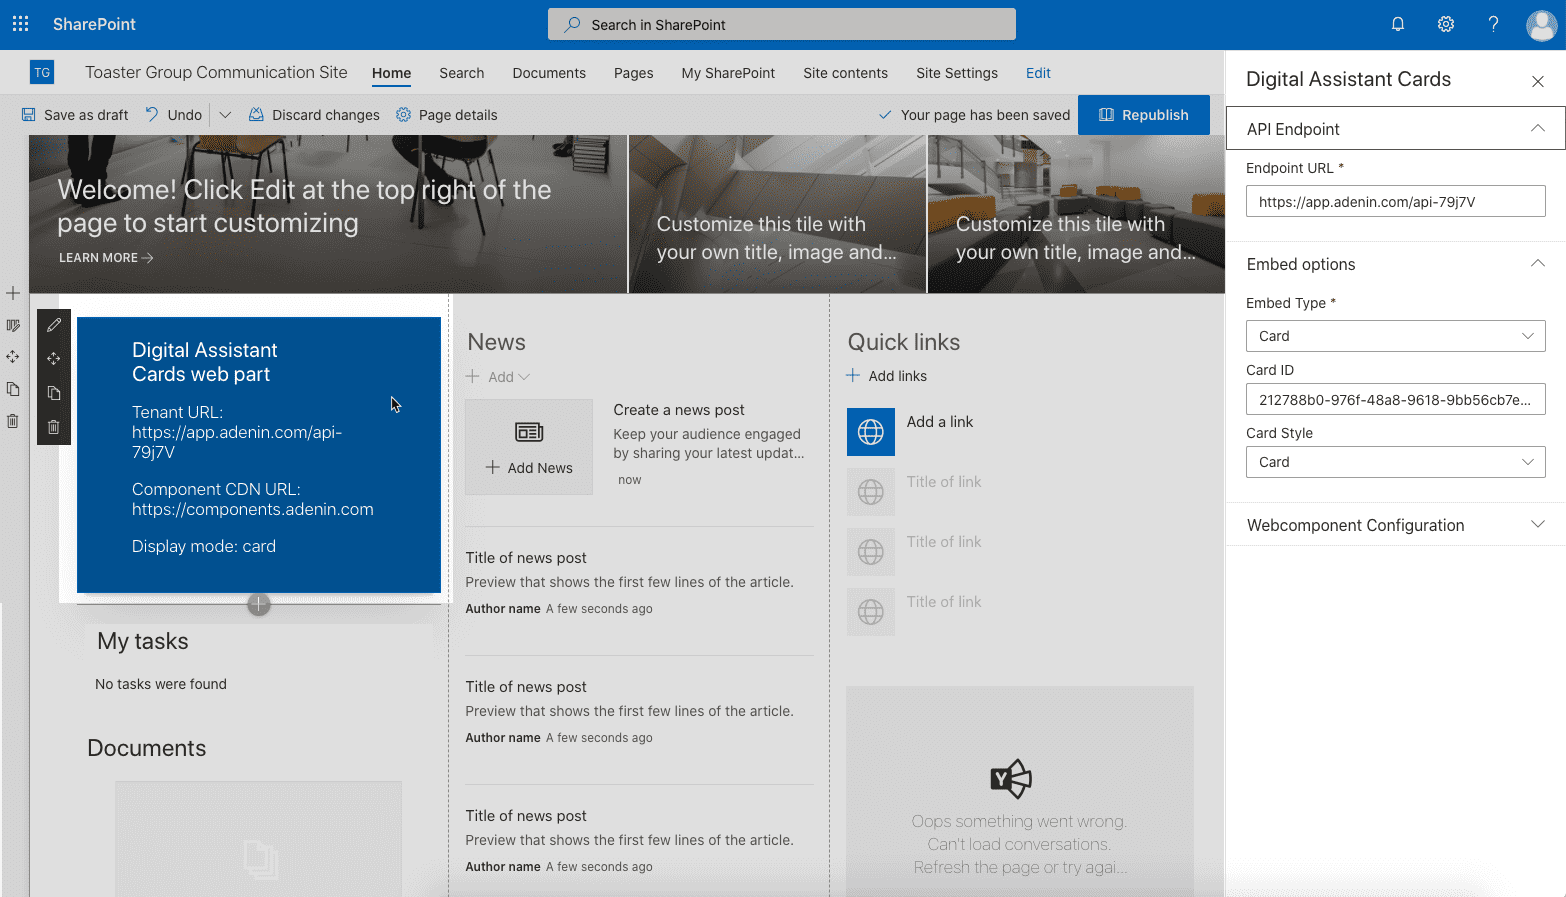Open Page details
Viewport: 1566px width, 897px height.
coord(446,115)
